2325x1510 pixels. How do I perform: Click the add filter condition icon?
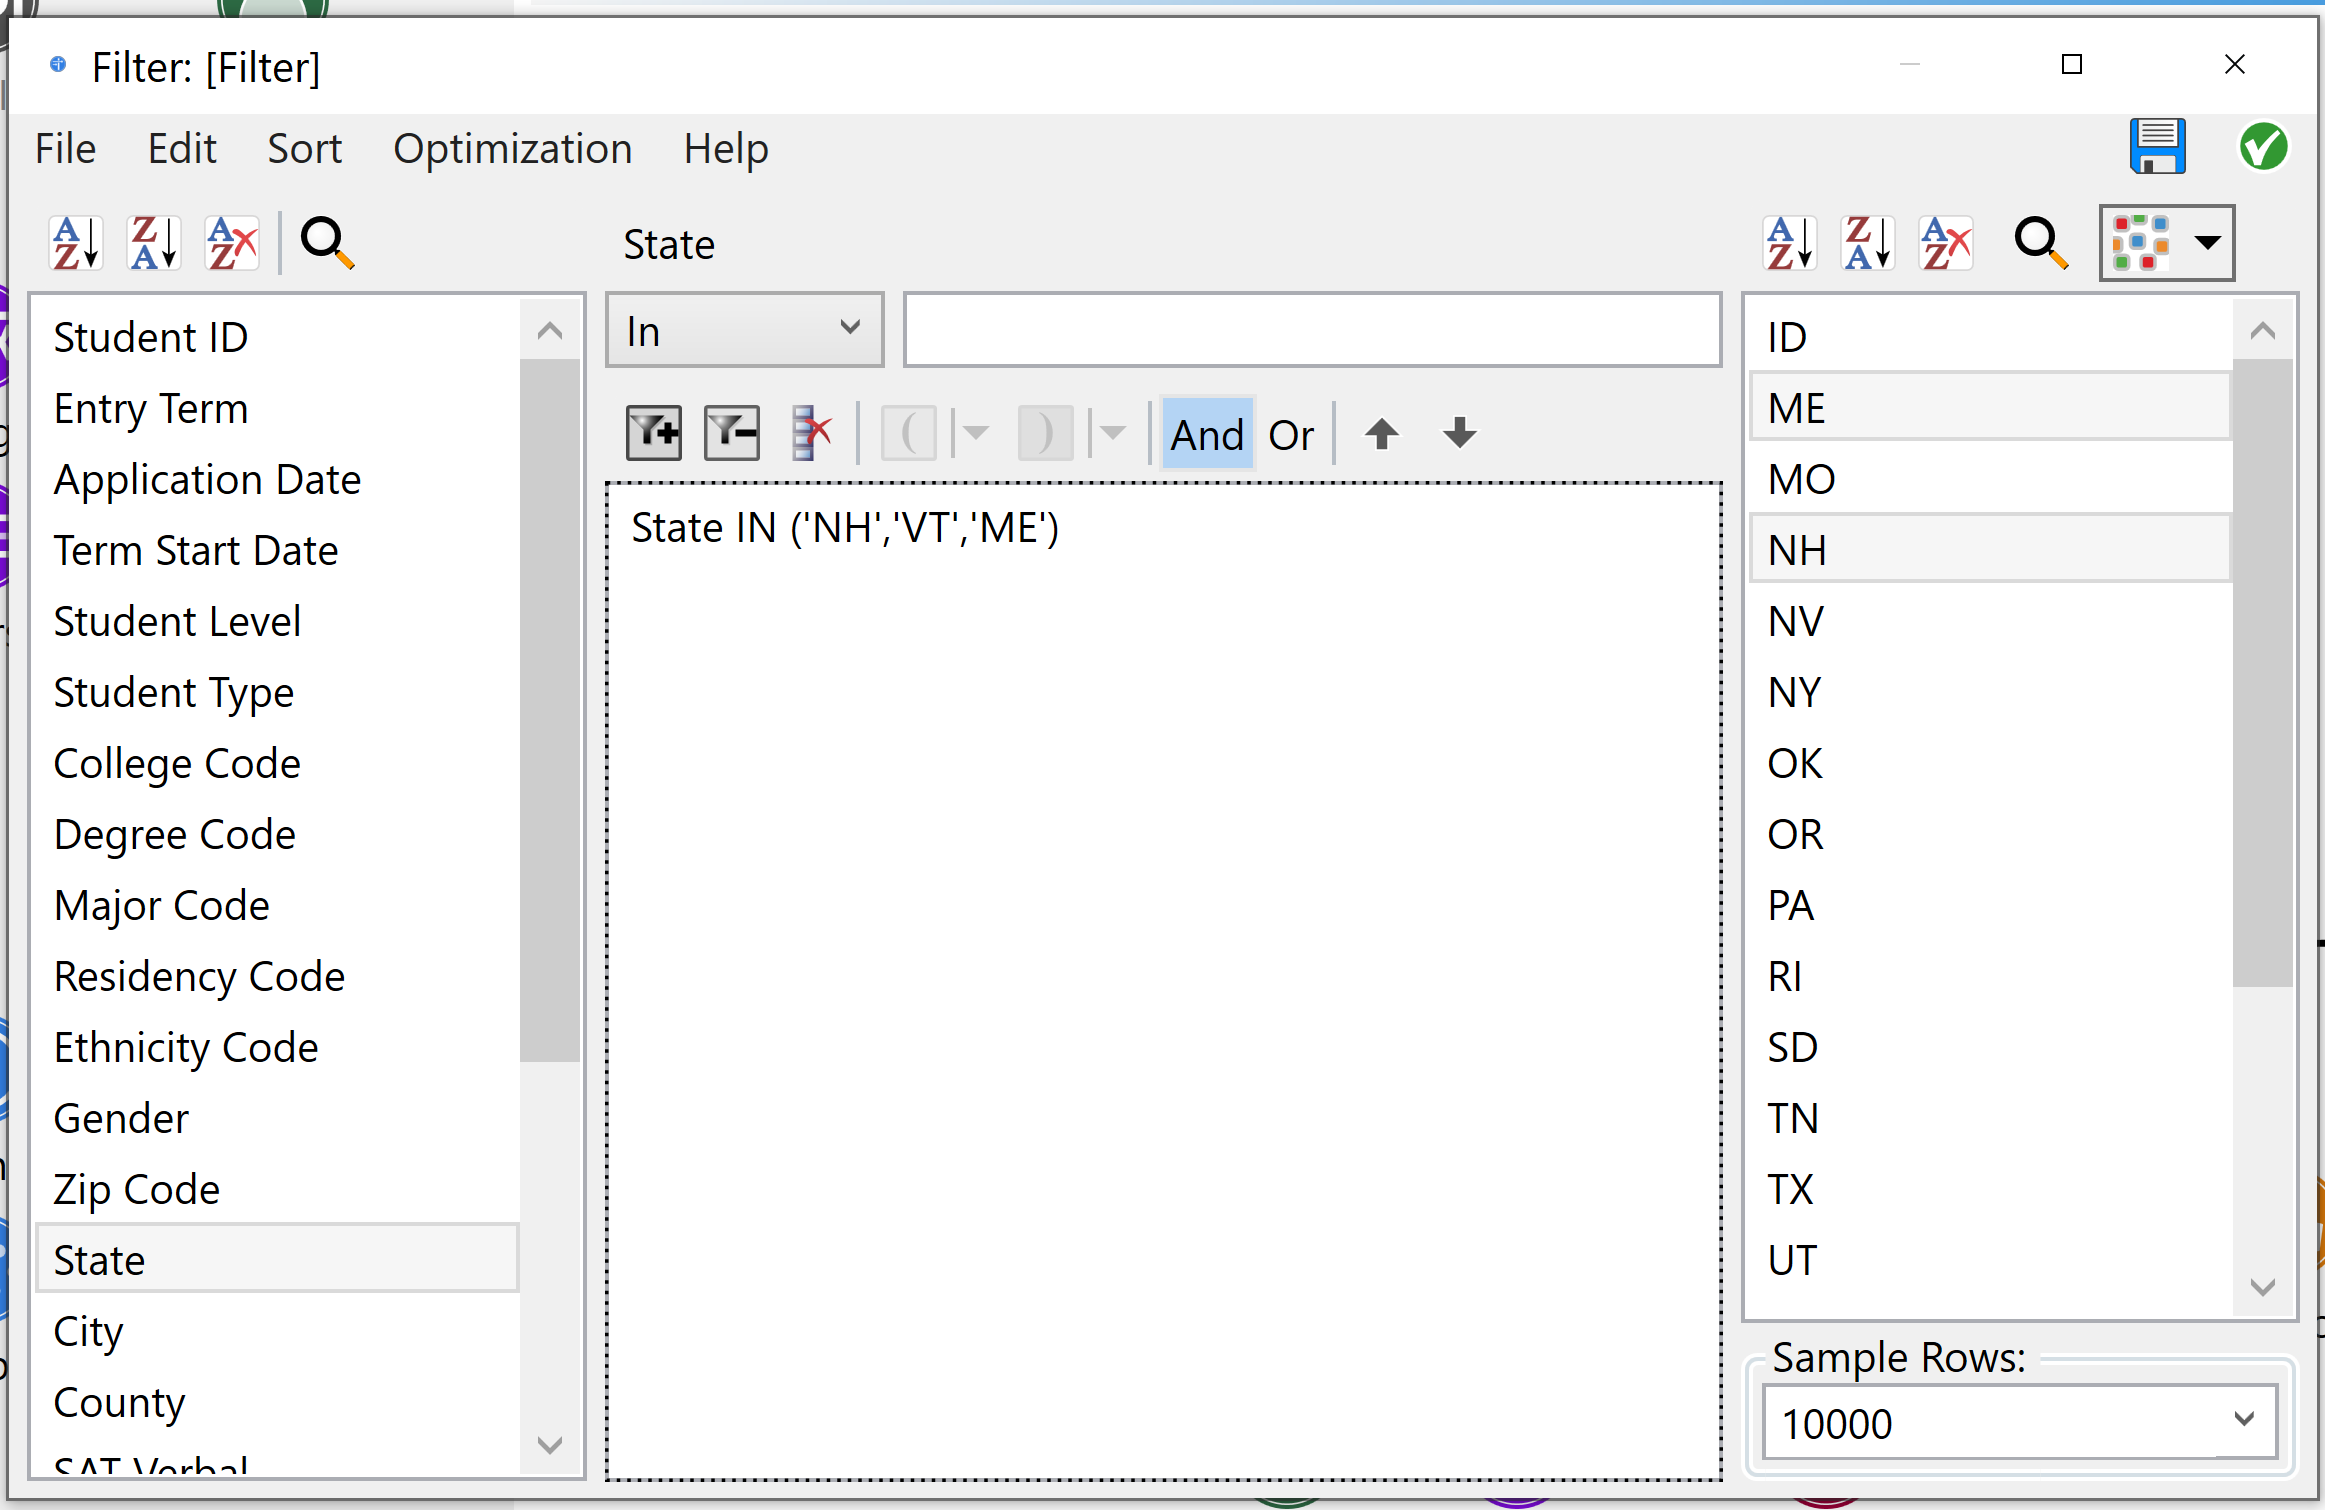point(653,433)
